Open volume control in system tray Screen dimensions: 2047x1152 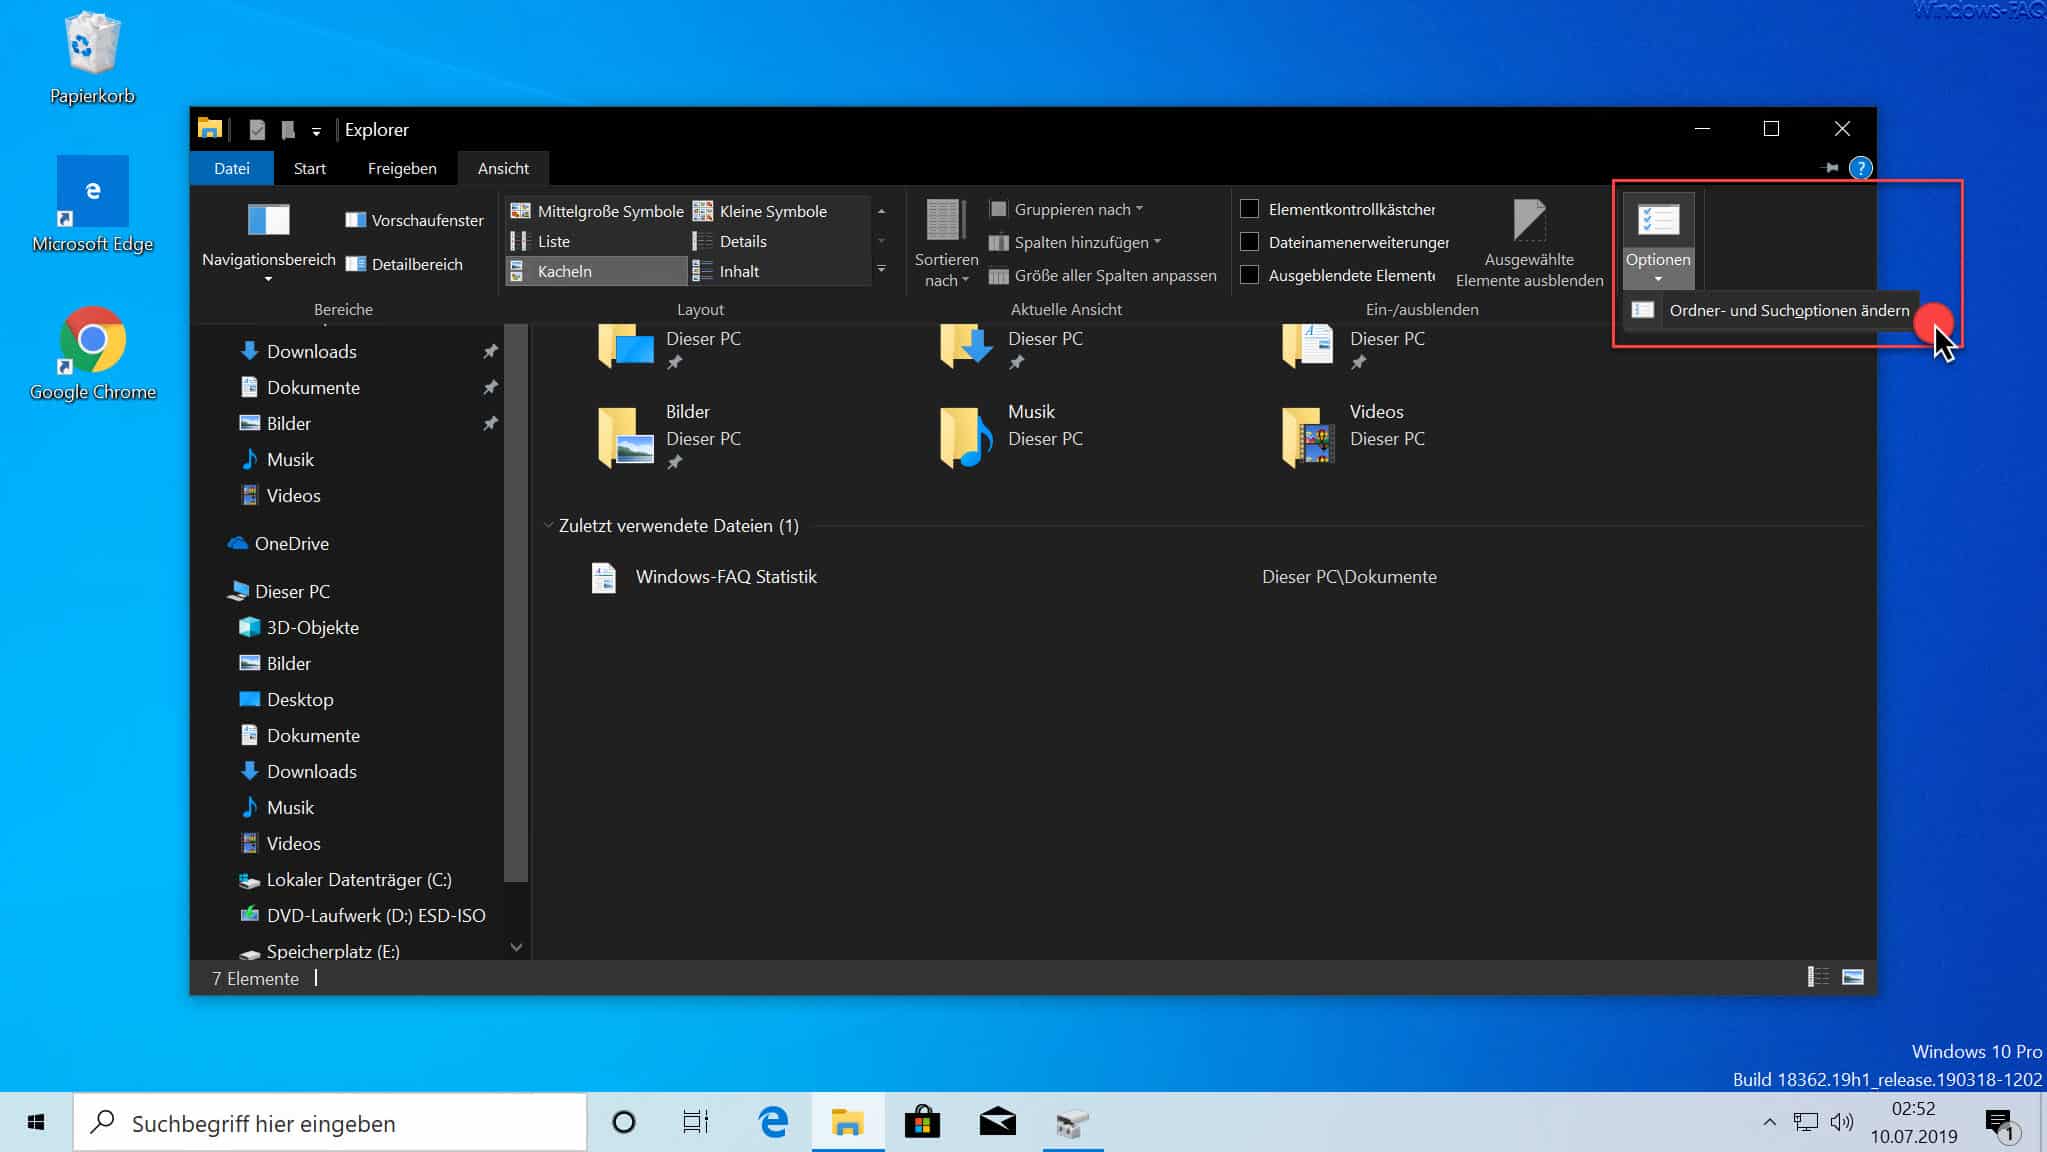pos(1841,1122)
